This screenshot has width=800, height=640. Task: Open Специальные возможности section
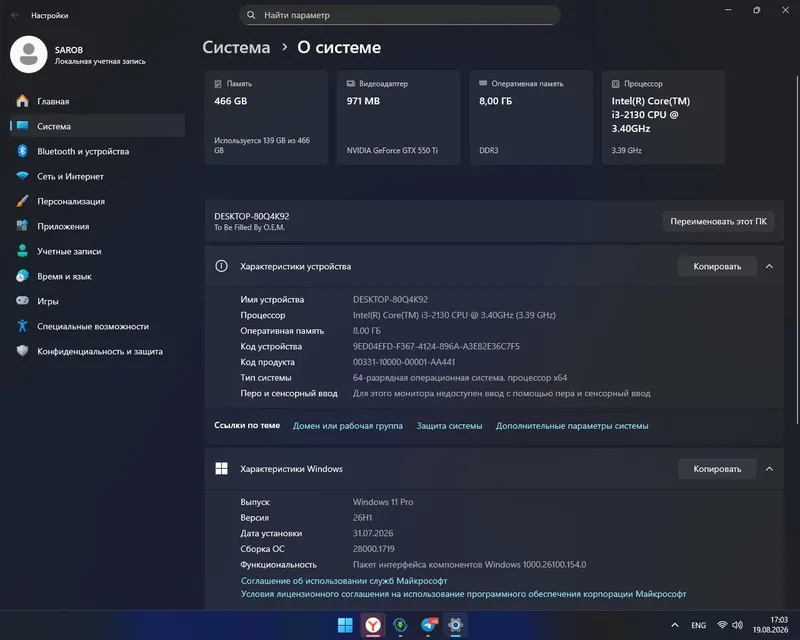coord(97,326)
